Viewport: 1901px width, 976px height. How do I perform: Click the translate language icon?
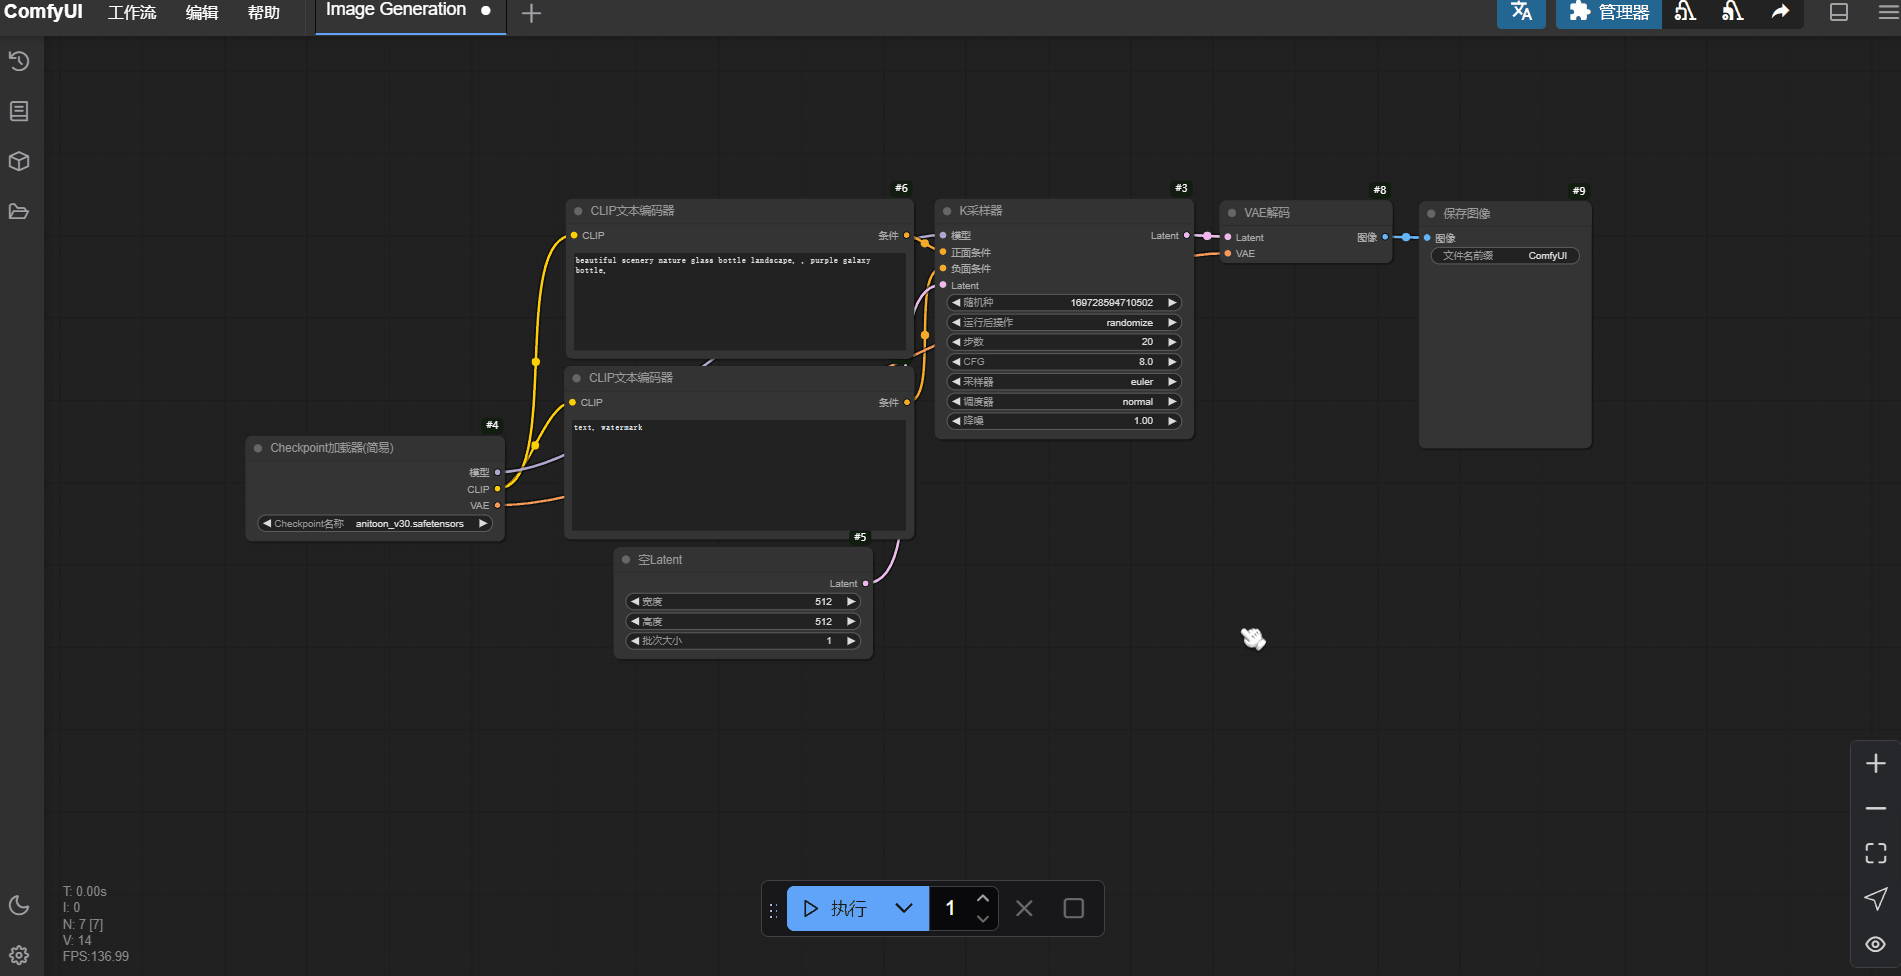click(x=1521, y=12)
